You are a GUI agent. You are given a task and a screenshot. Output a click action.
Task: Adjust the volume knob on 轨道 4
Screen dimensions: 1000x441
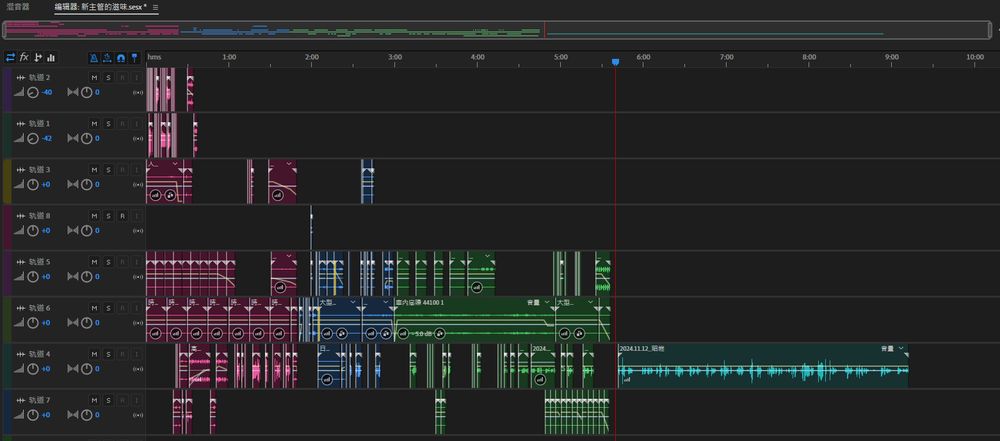[33, 369]
